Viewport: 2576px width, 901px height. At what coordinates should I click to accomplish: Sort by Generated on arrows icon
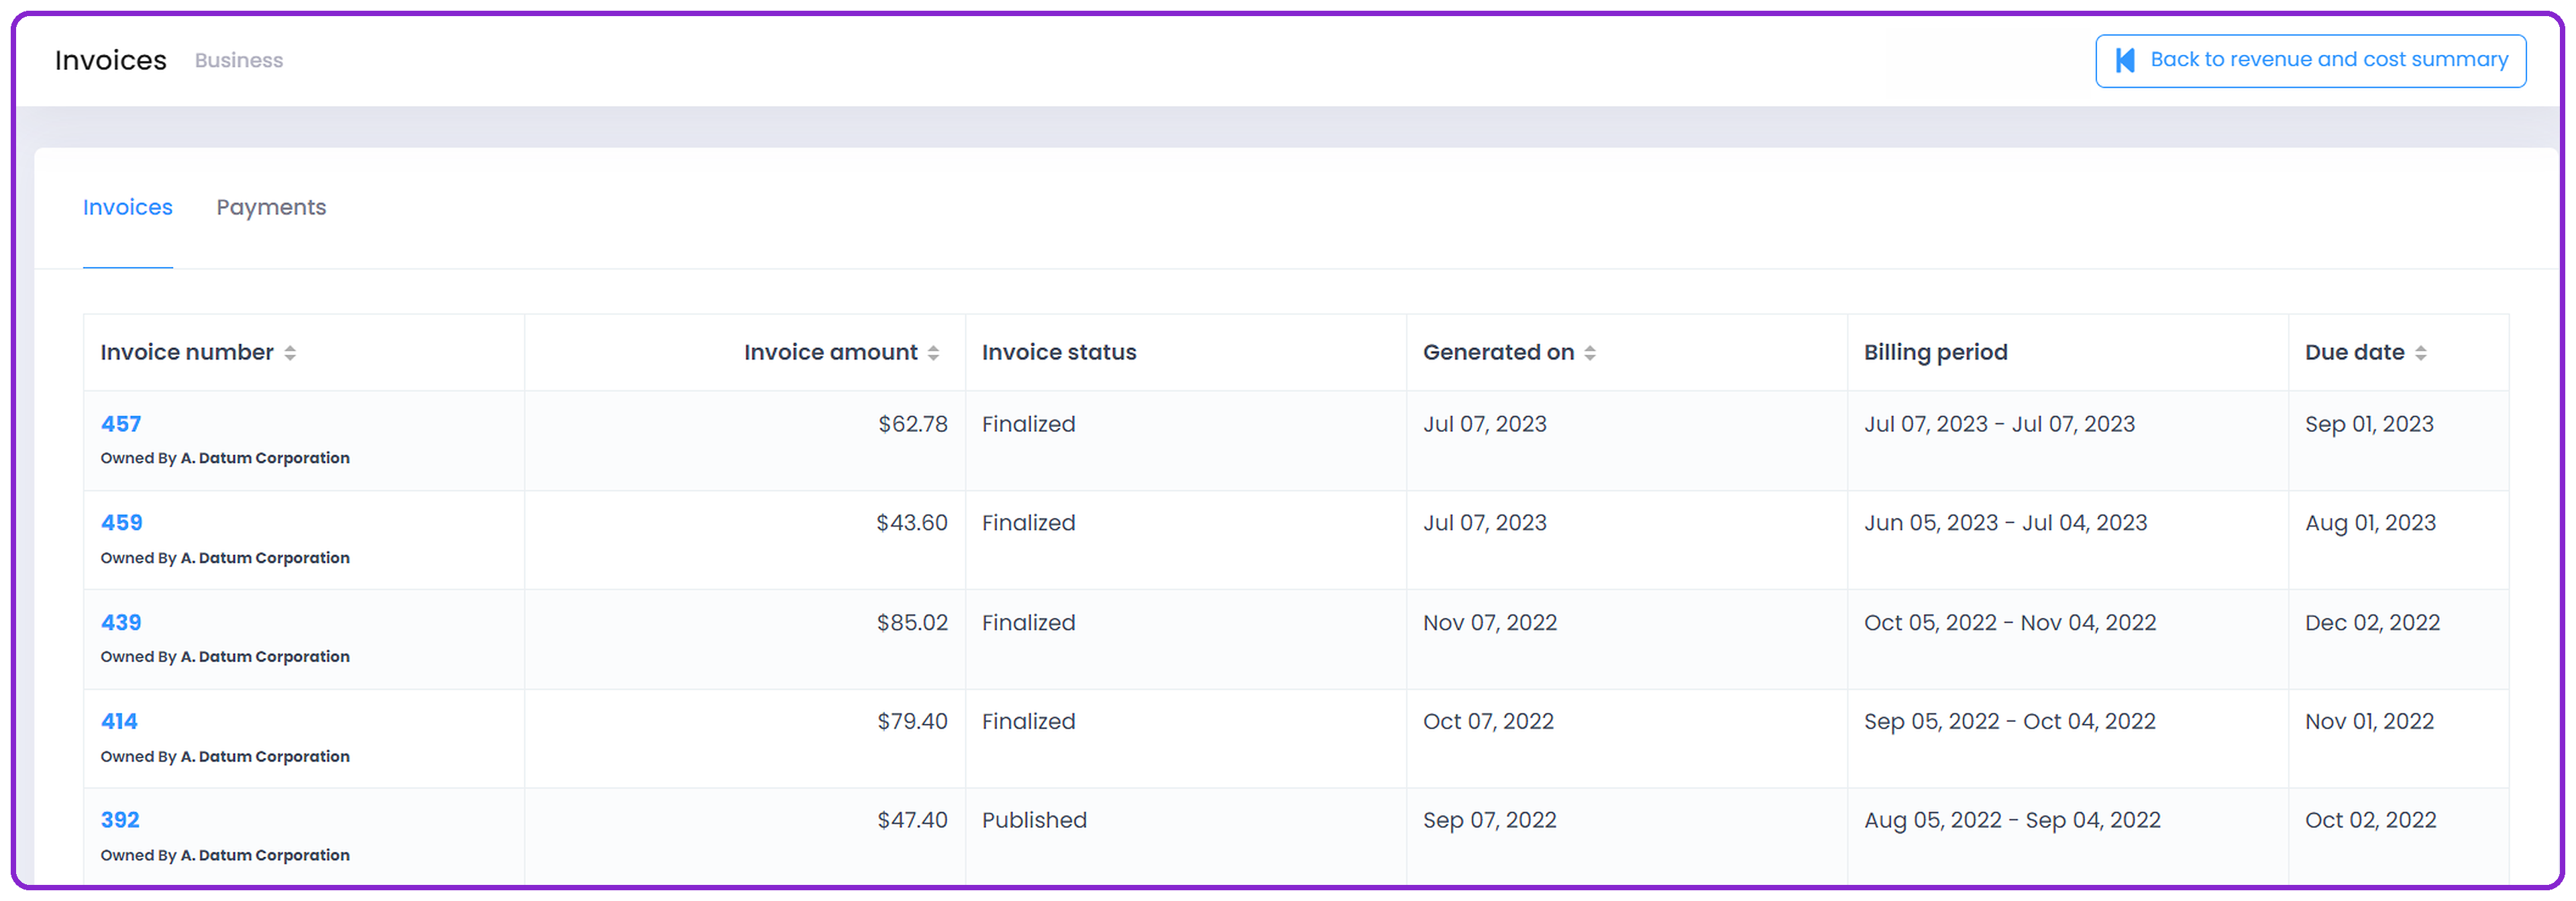1590,353
